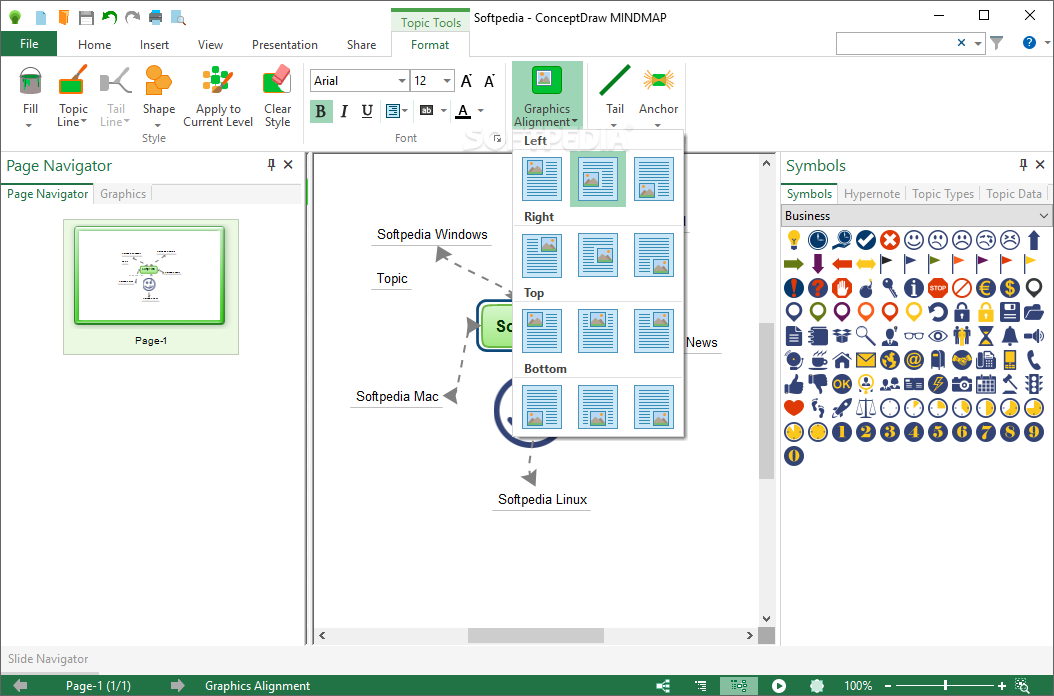Choose Top alignment with centered image
The height and width of the screenshot is (696, 1054).
coord(598,331)
